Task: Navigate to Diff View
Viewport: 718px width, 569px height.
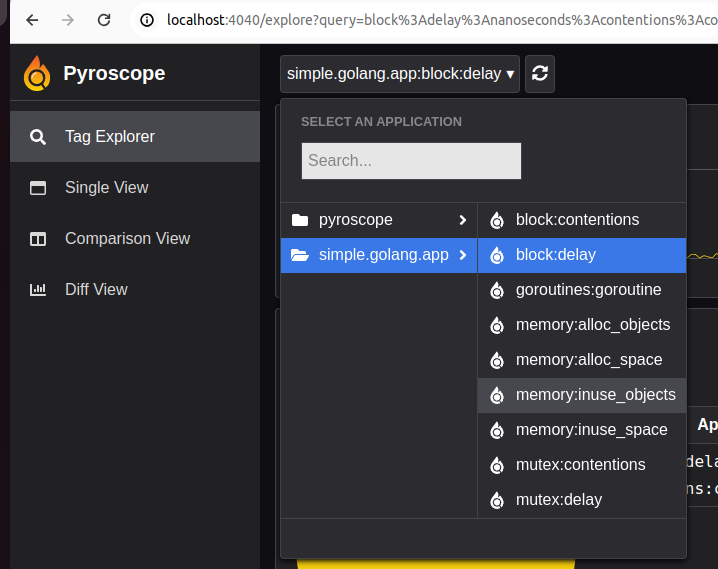Action: pos(96,290)
